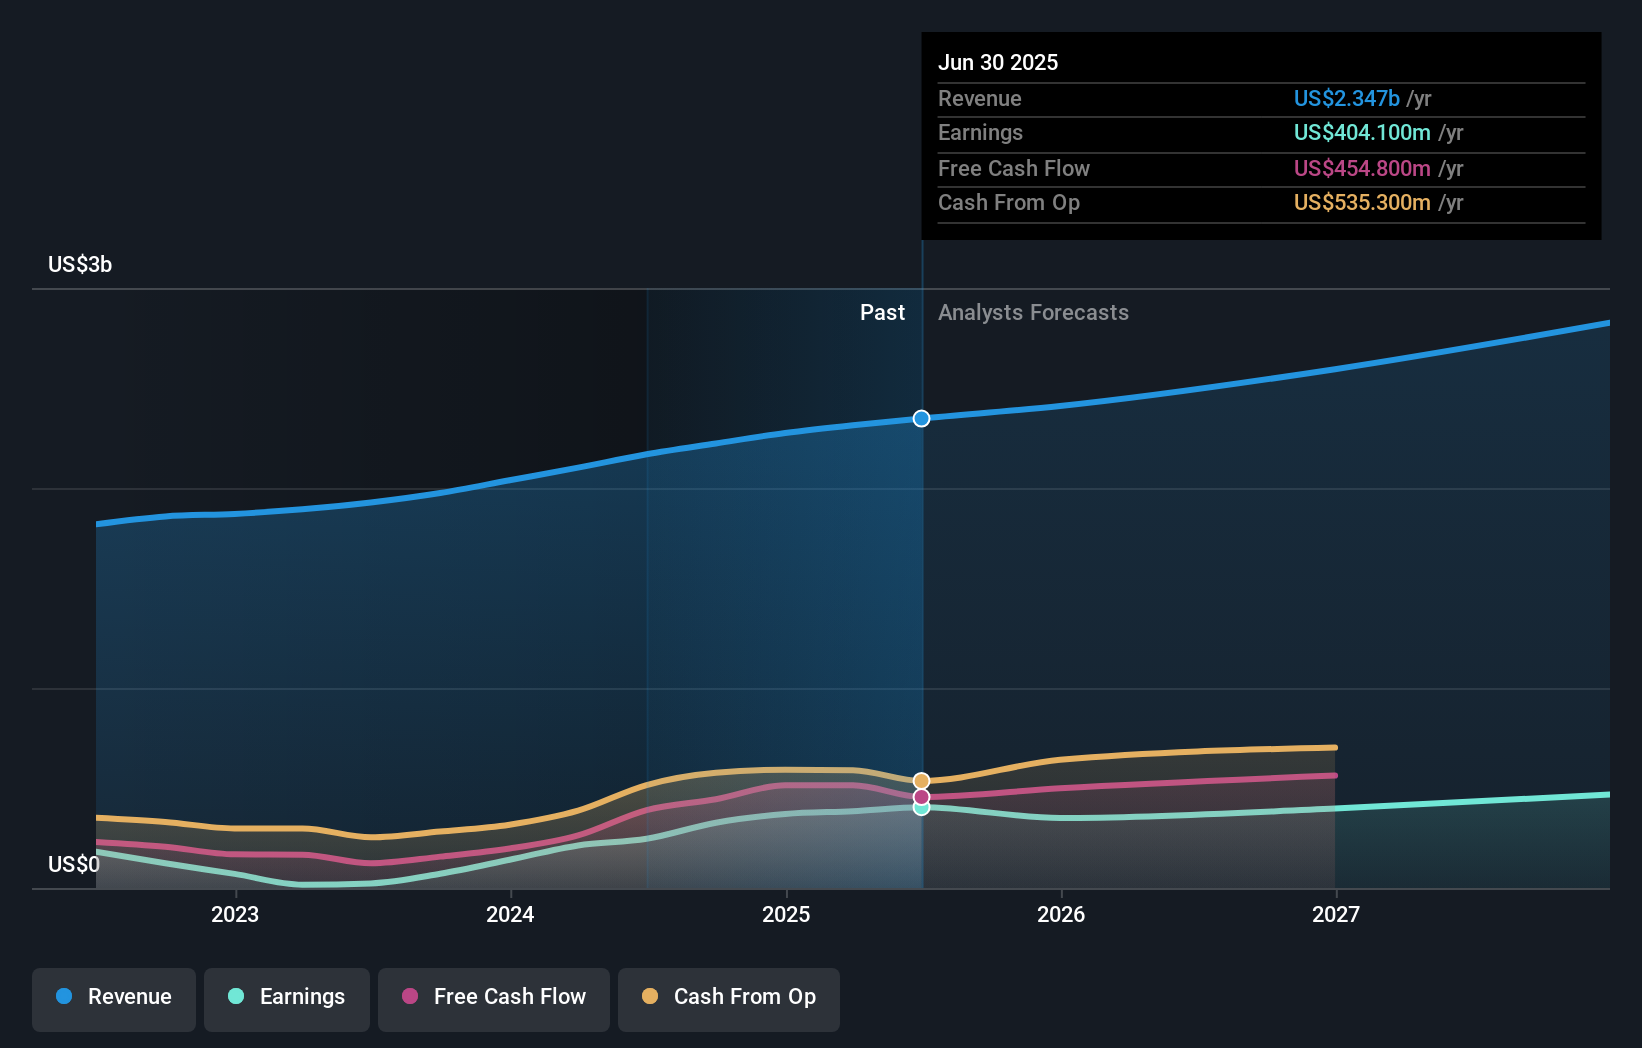Select the blue Revenue data point marker
Screen dimensions: 1642x1048
[921, 419]
